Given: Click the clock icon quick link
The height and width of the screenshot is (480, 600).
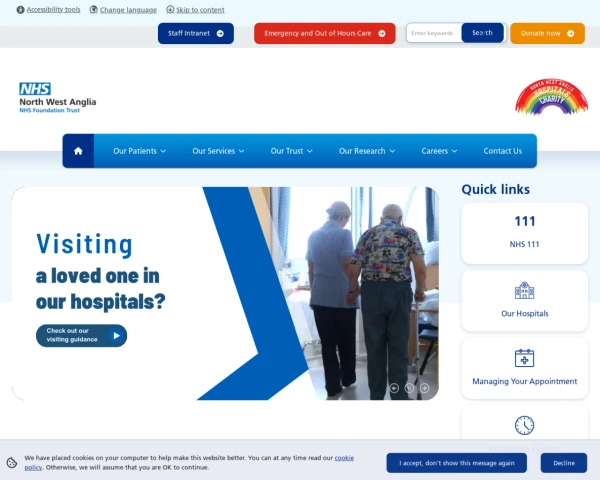Looking at the screenshot, I should (524, 425).
